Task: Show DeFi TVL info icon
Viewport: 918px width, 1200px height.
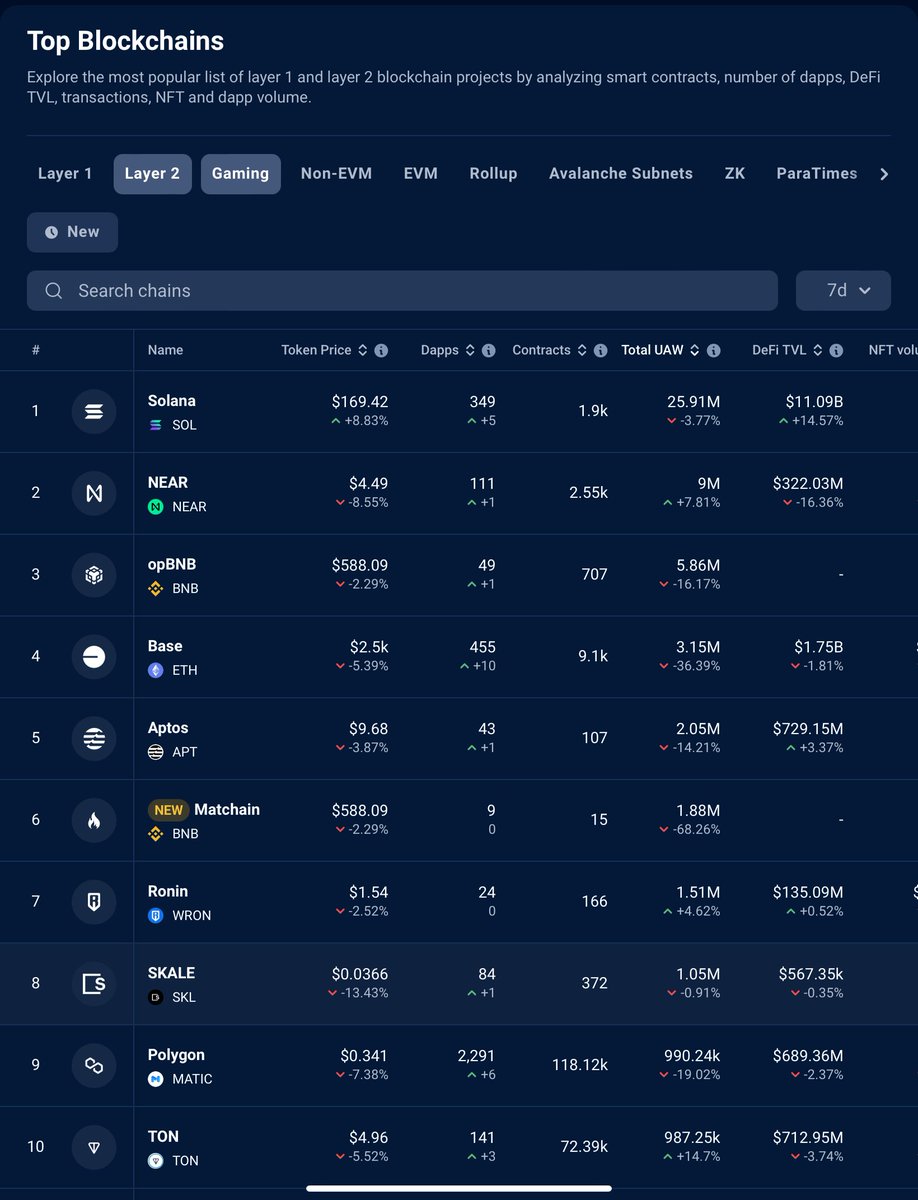Action: pyautogui.click(x=836, y=351)
